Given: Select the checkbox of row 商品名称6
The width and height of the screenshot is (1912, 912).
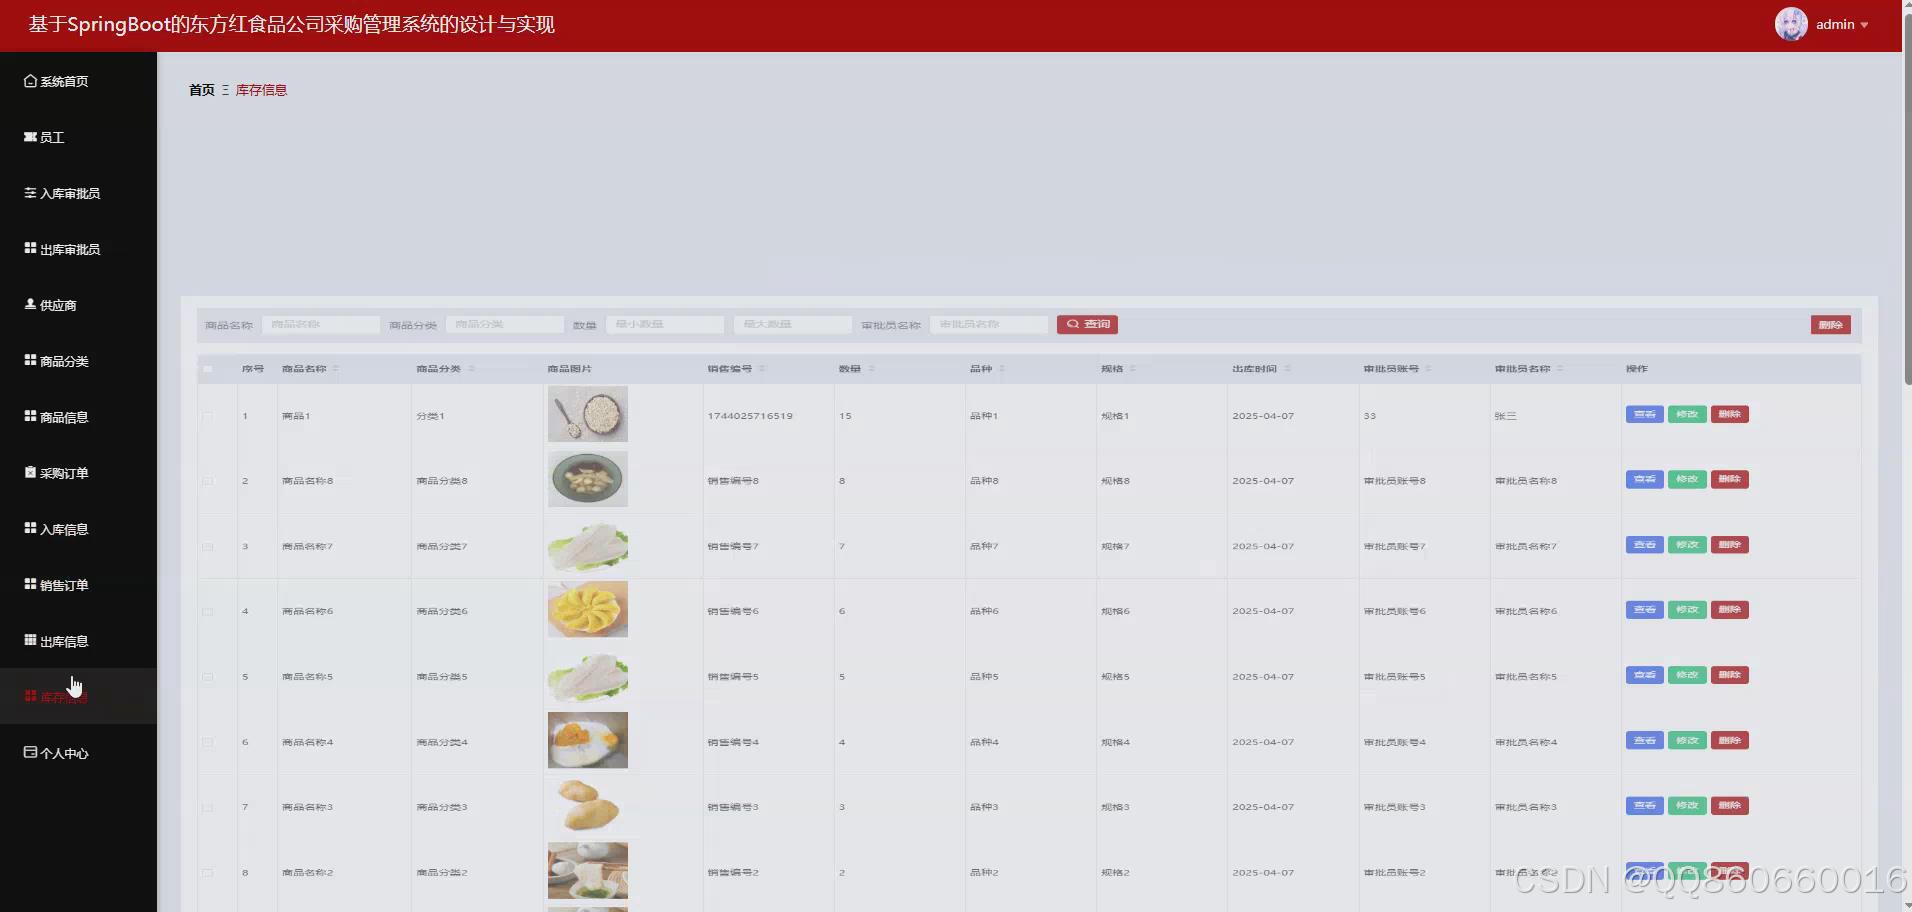Looking at the screenshot, I should (x=208, y=612).
